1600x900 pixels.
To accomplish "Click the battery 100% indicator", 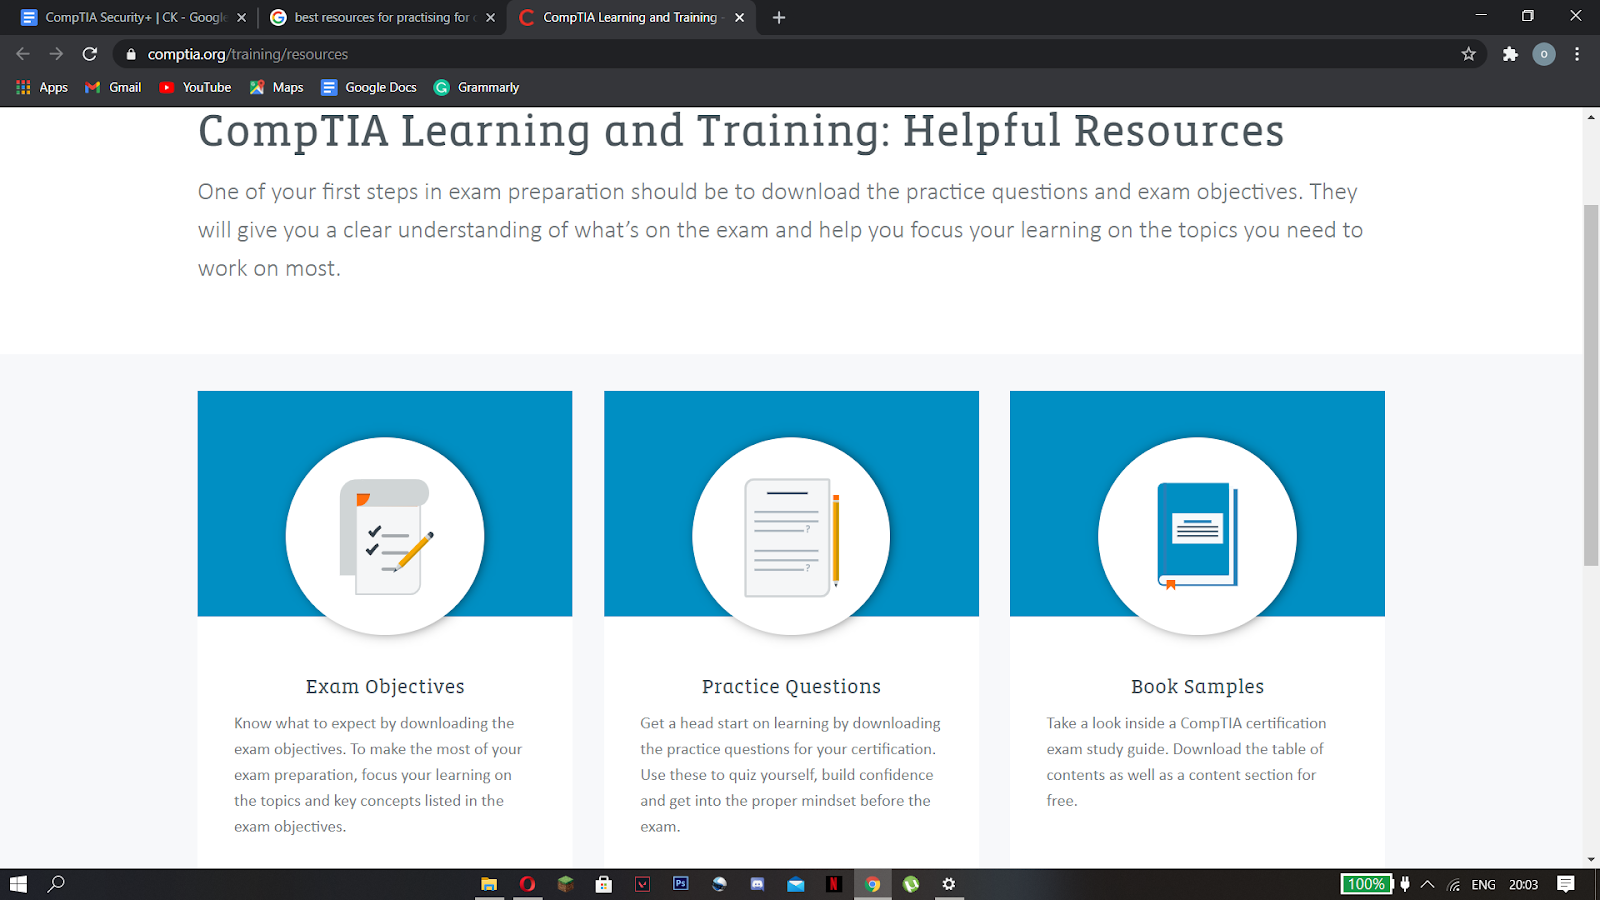I will click(1366, 884).
